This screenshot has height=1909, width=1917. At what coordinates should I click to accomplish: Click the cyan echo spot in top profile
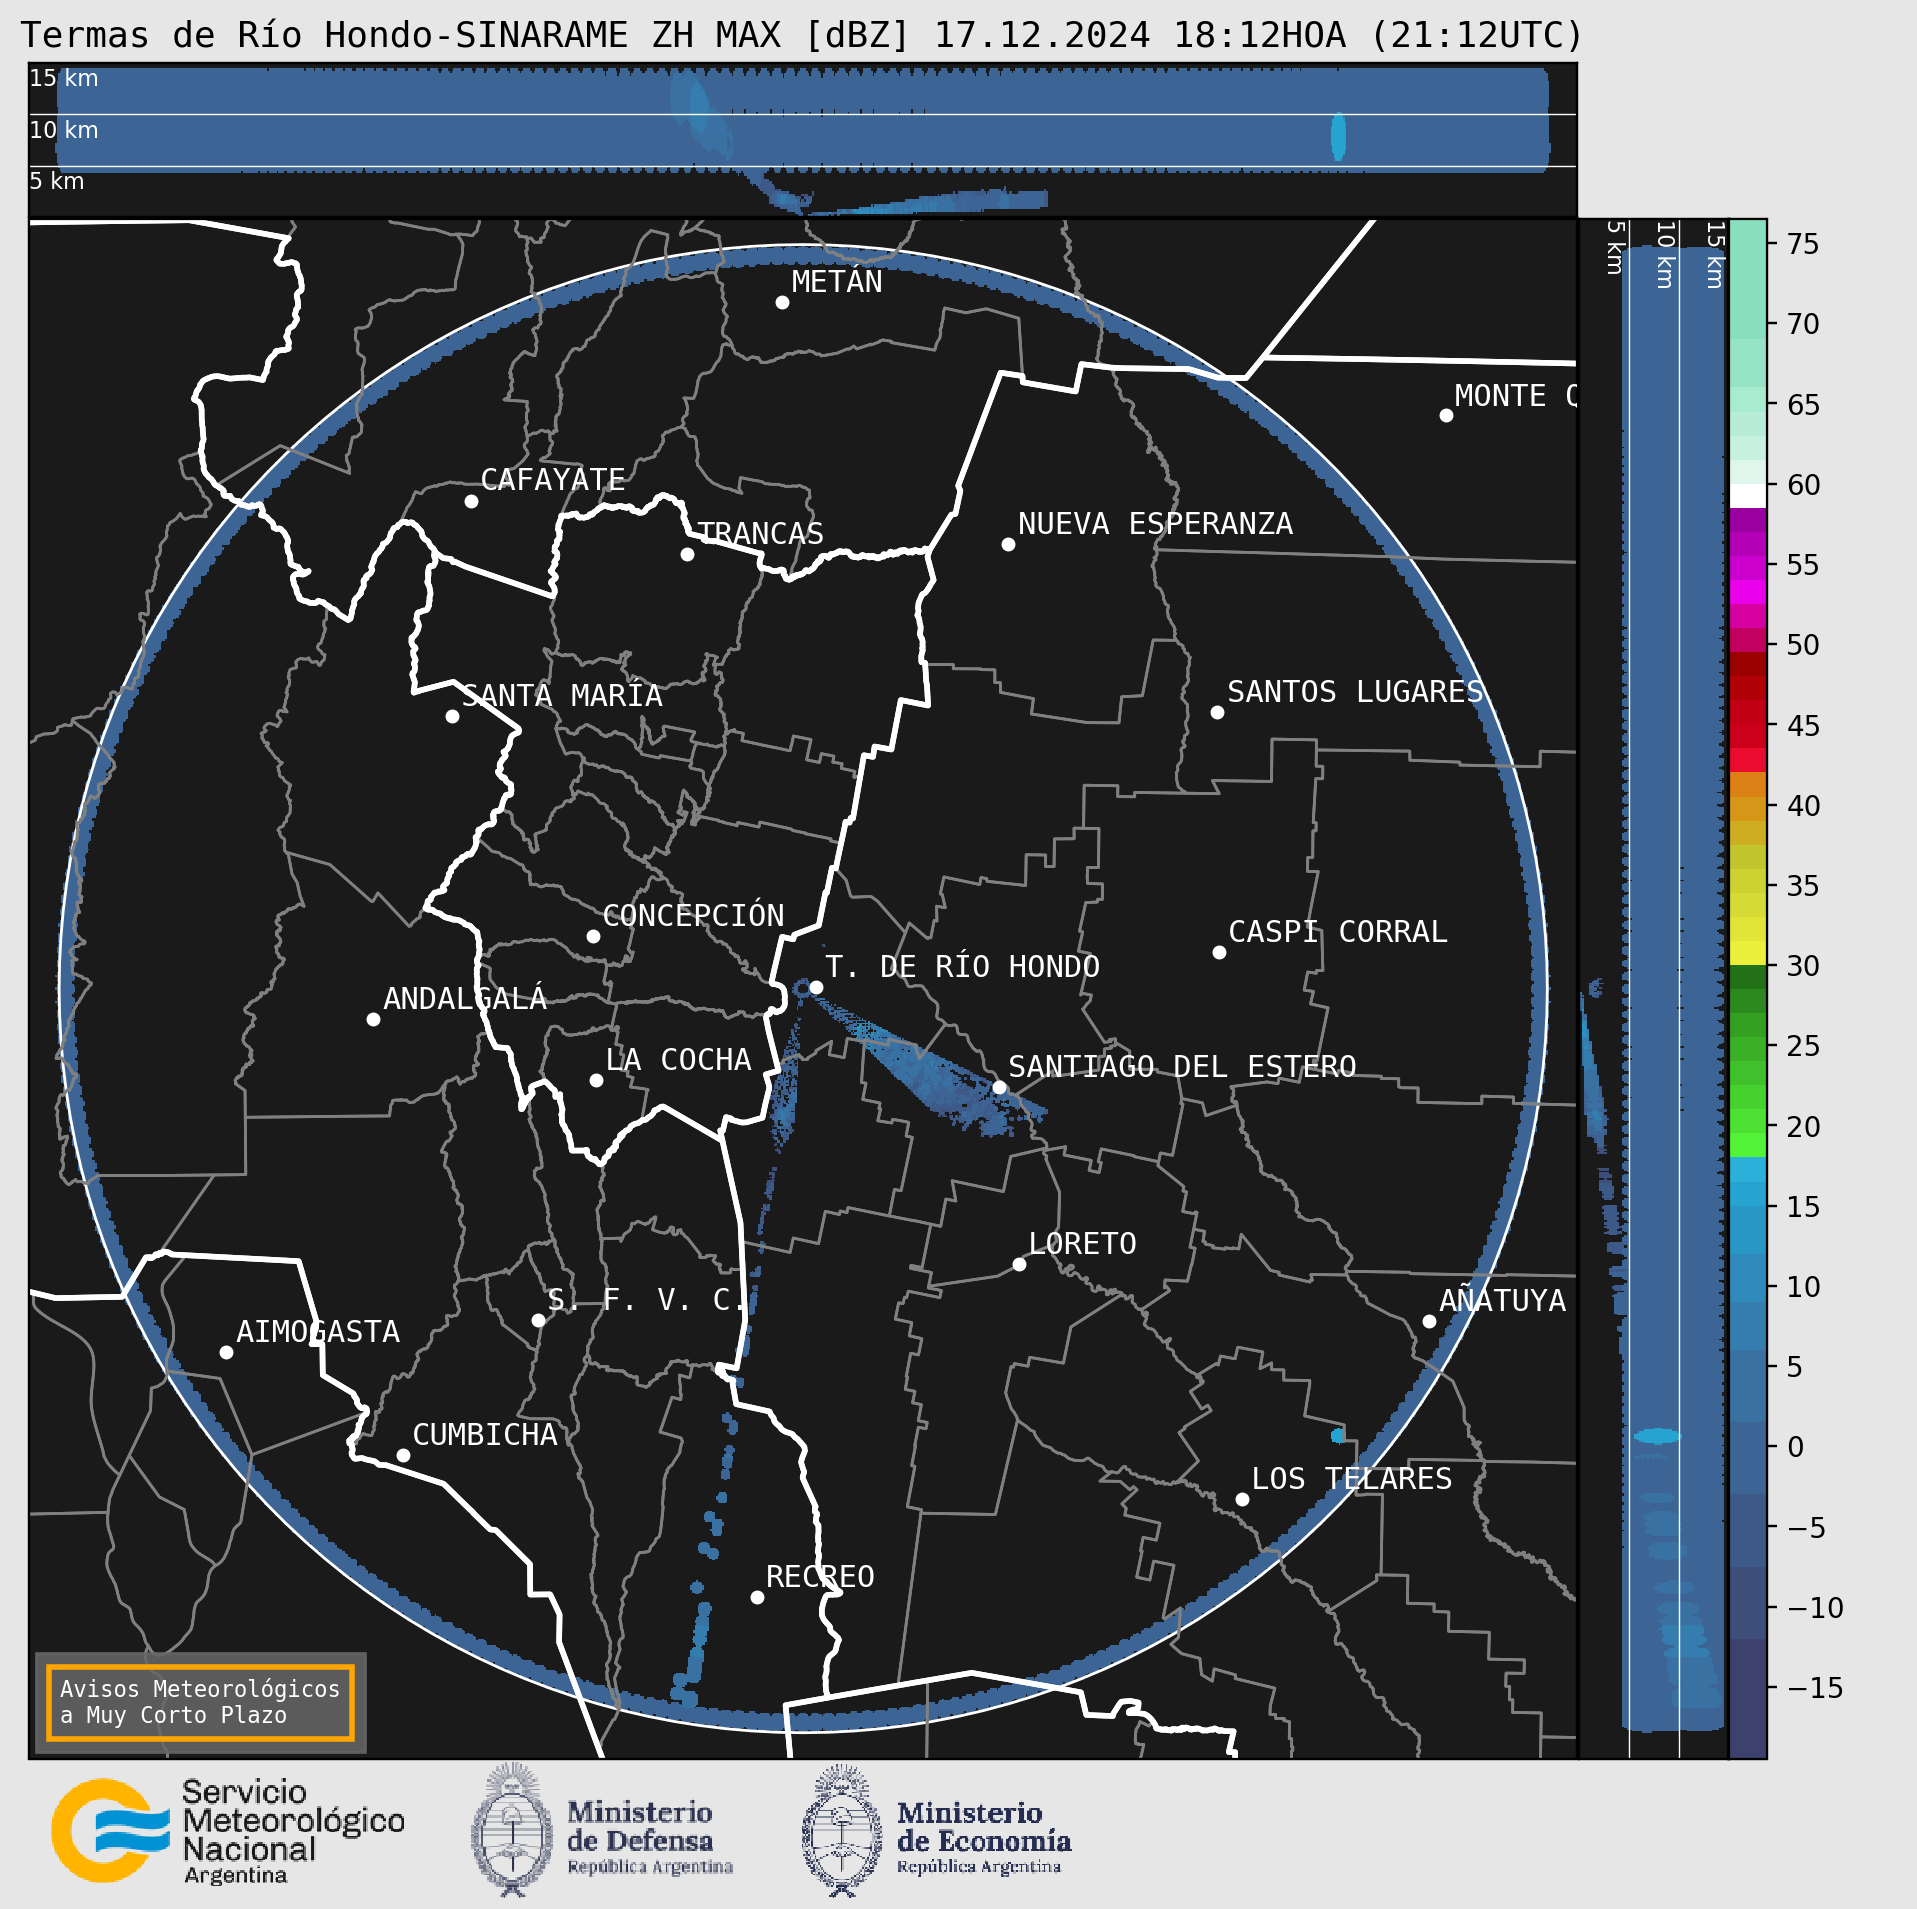[x=1338, y=137]
